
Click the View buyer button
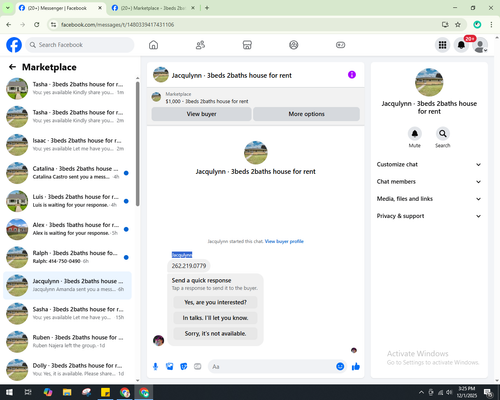(201, 114)
